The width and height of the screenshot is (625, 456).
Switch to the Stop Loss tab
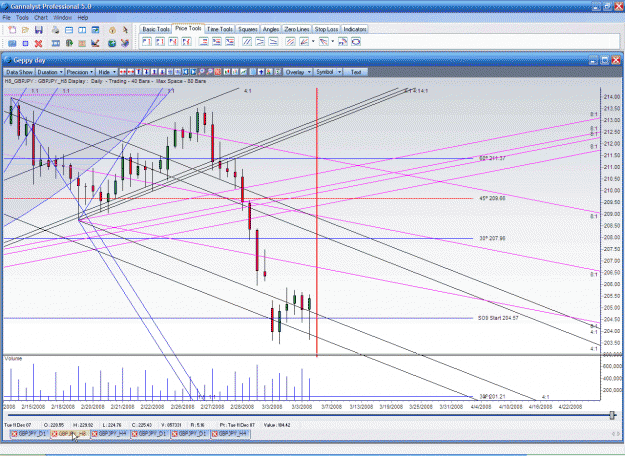click(326, 29)
